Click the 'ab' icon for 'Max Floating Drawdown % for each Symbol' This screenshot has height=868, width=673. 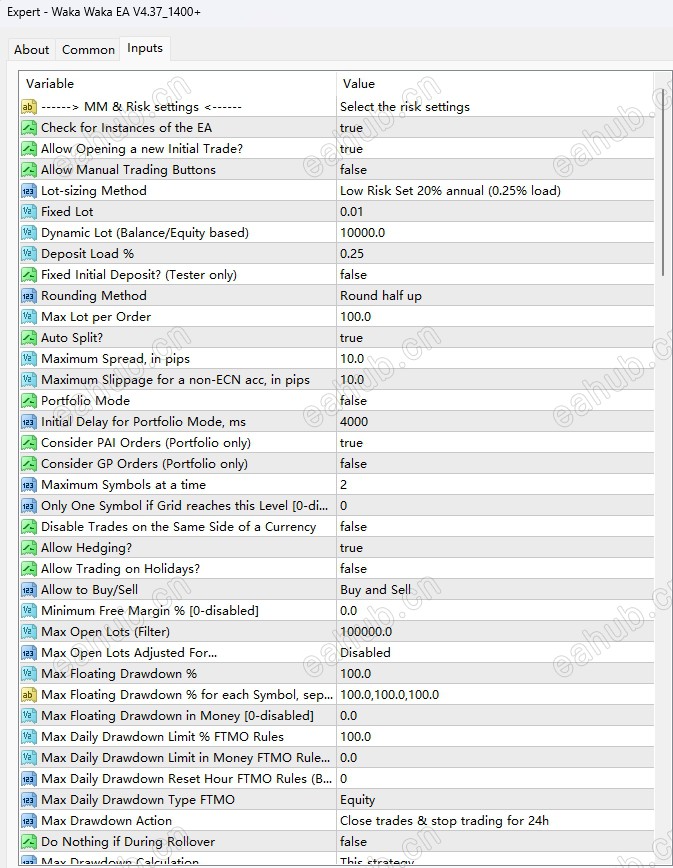coord(29,695)
